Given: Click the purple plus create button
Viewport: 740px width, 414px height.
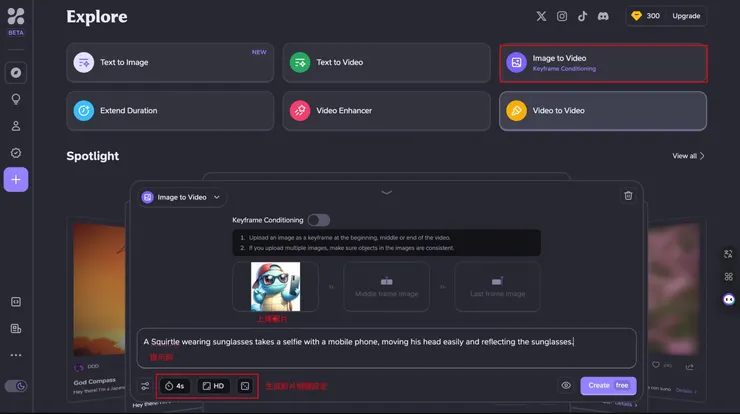Looking at the screenshot, I should tap(16, 179).
